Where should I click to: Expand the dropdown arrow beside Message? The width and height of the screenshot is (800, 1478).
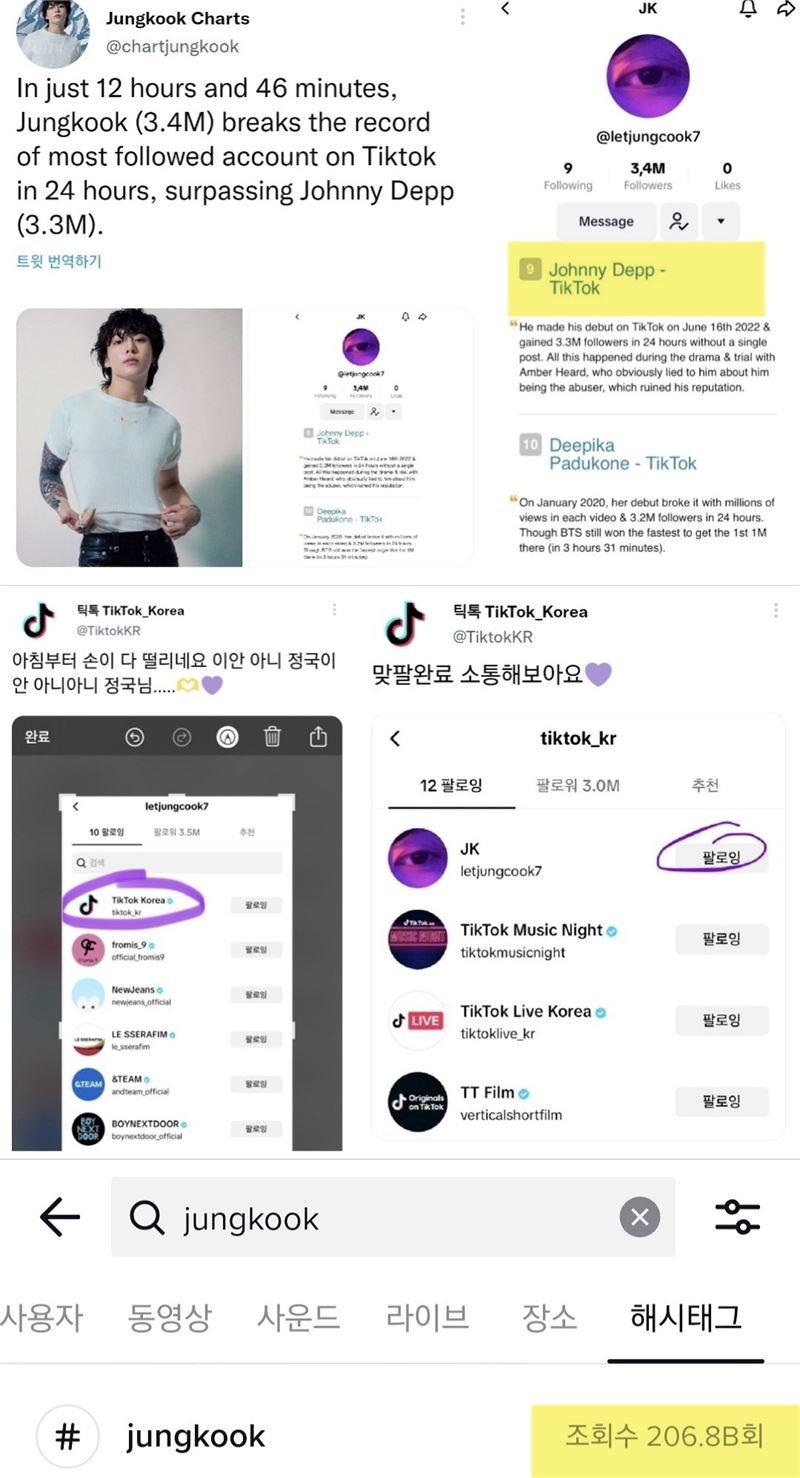pos(721,221)
